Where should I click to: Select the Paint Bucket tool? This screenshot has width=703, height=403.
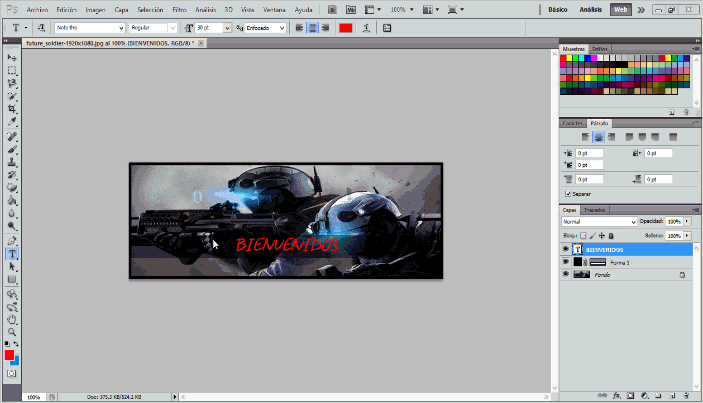point(12,200)
